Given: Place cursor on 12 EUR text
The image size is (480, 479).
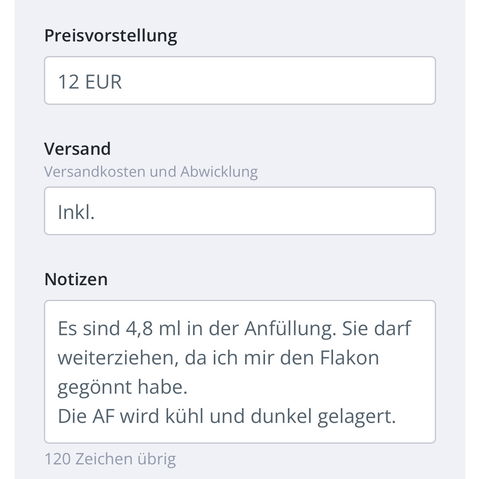Looking at the screenshot, I should tap(90, 82).
